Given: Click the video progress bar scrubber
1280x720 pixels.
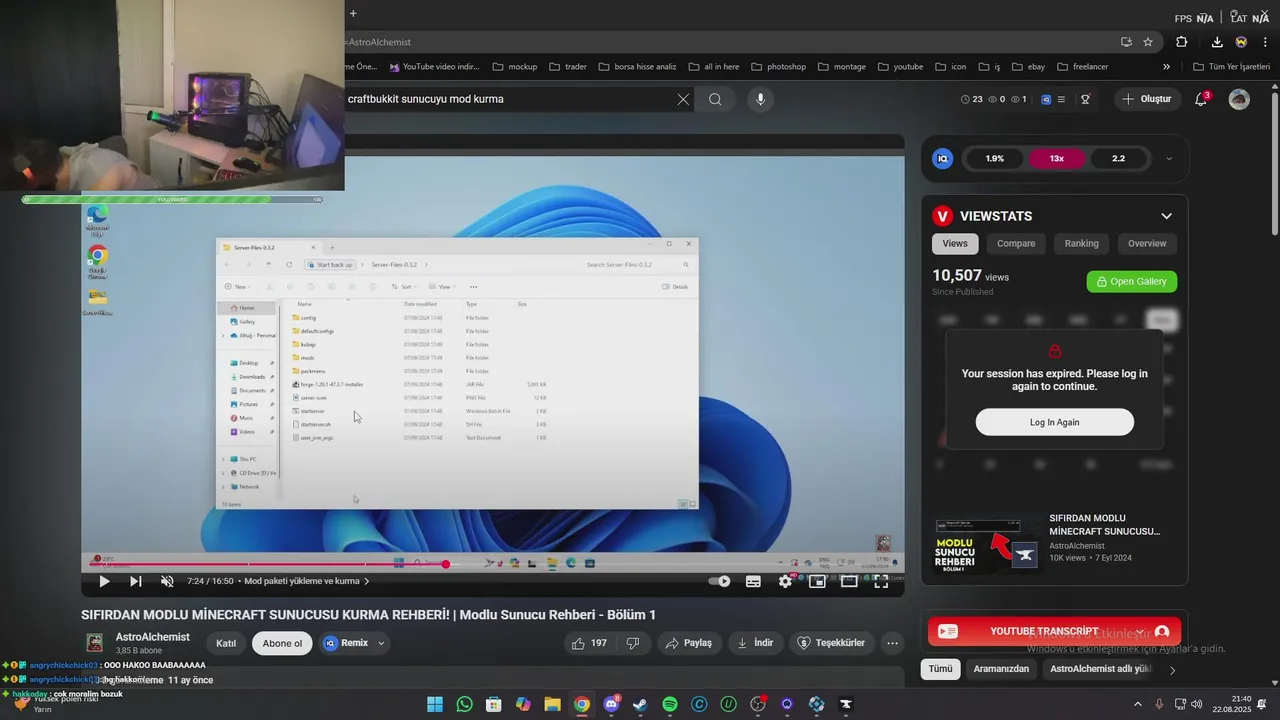Looking at the screenshot, I should (446, 564).
